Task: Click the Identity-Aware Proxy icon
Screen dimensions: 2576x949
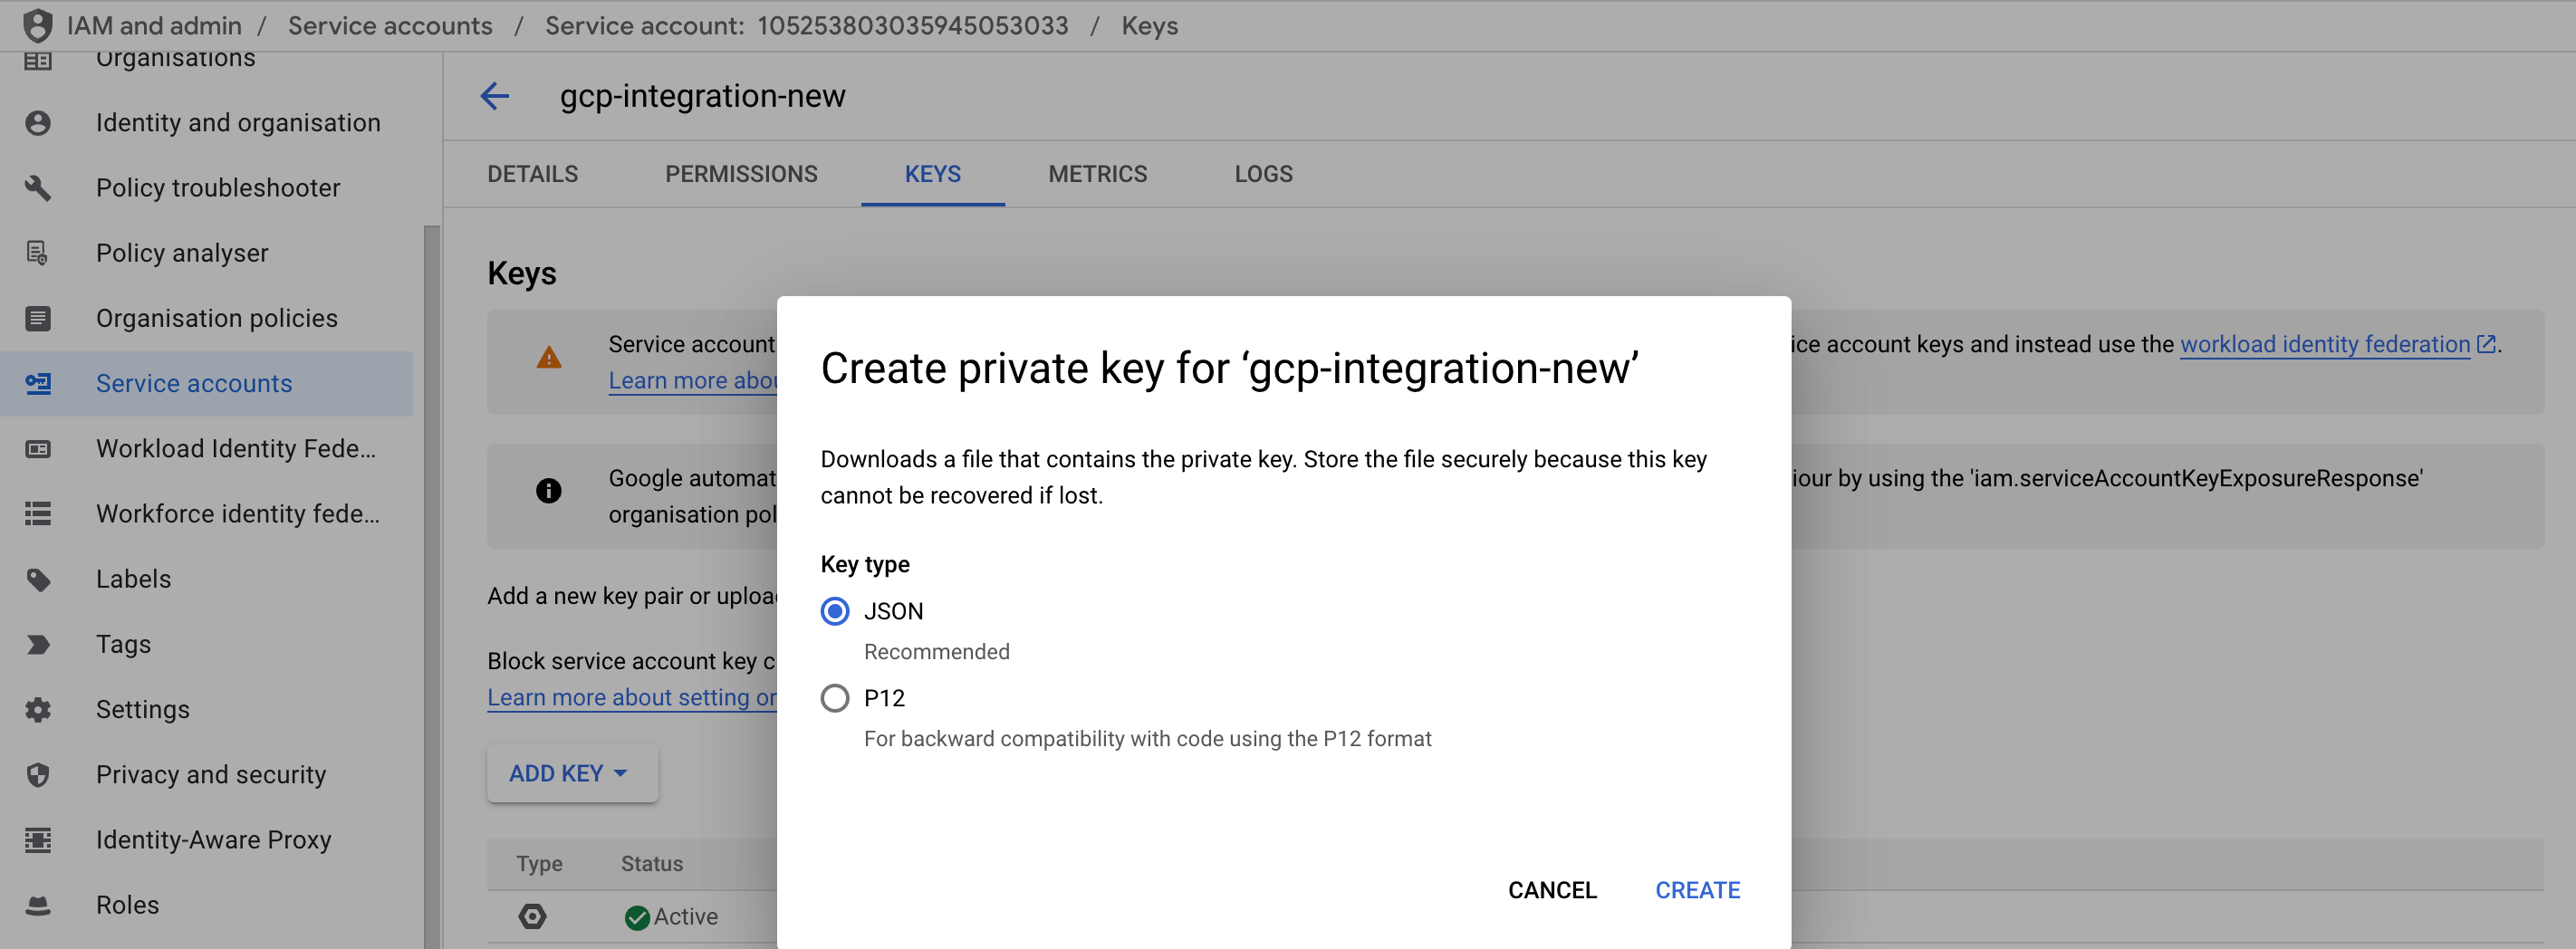Action: pos(38,840)
